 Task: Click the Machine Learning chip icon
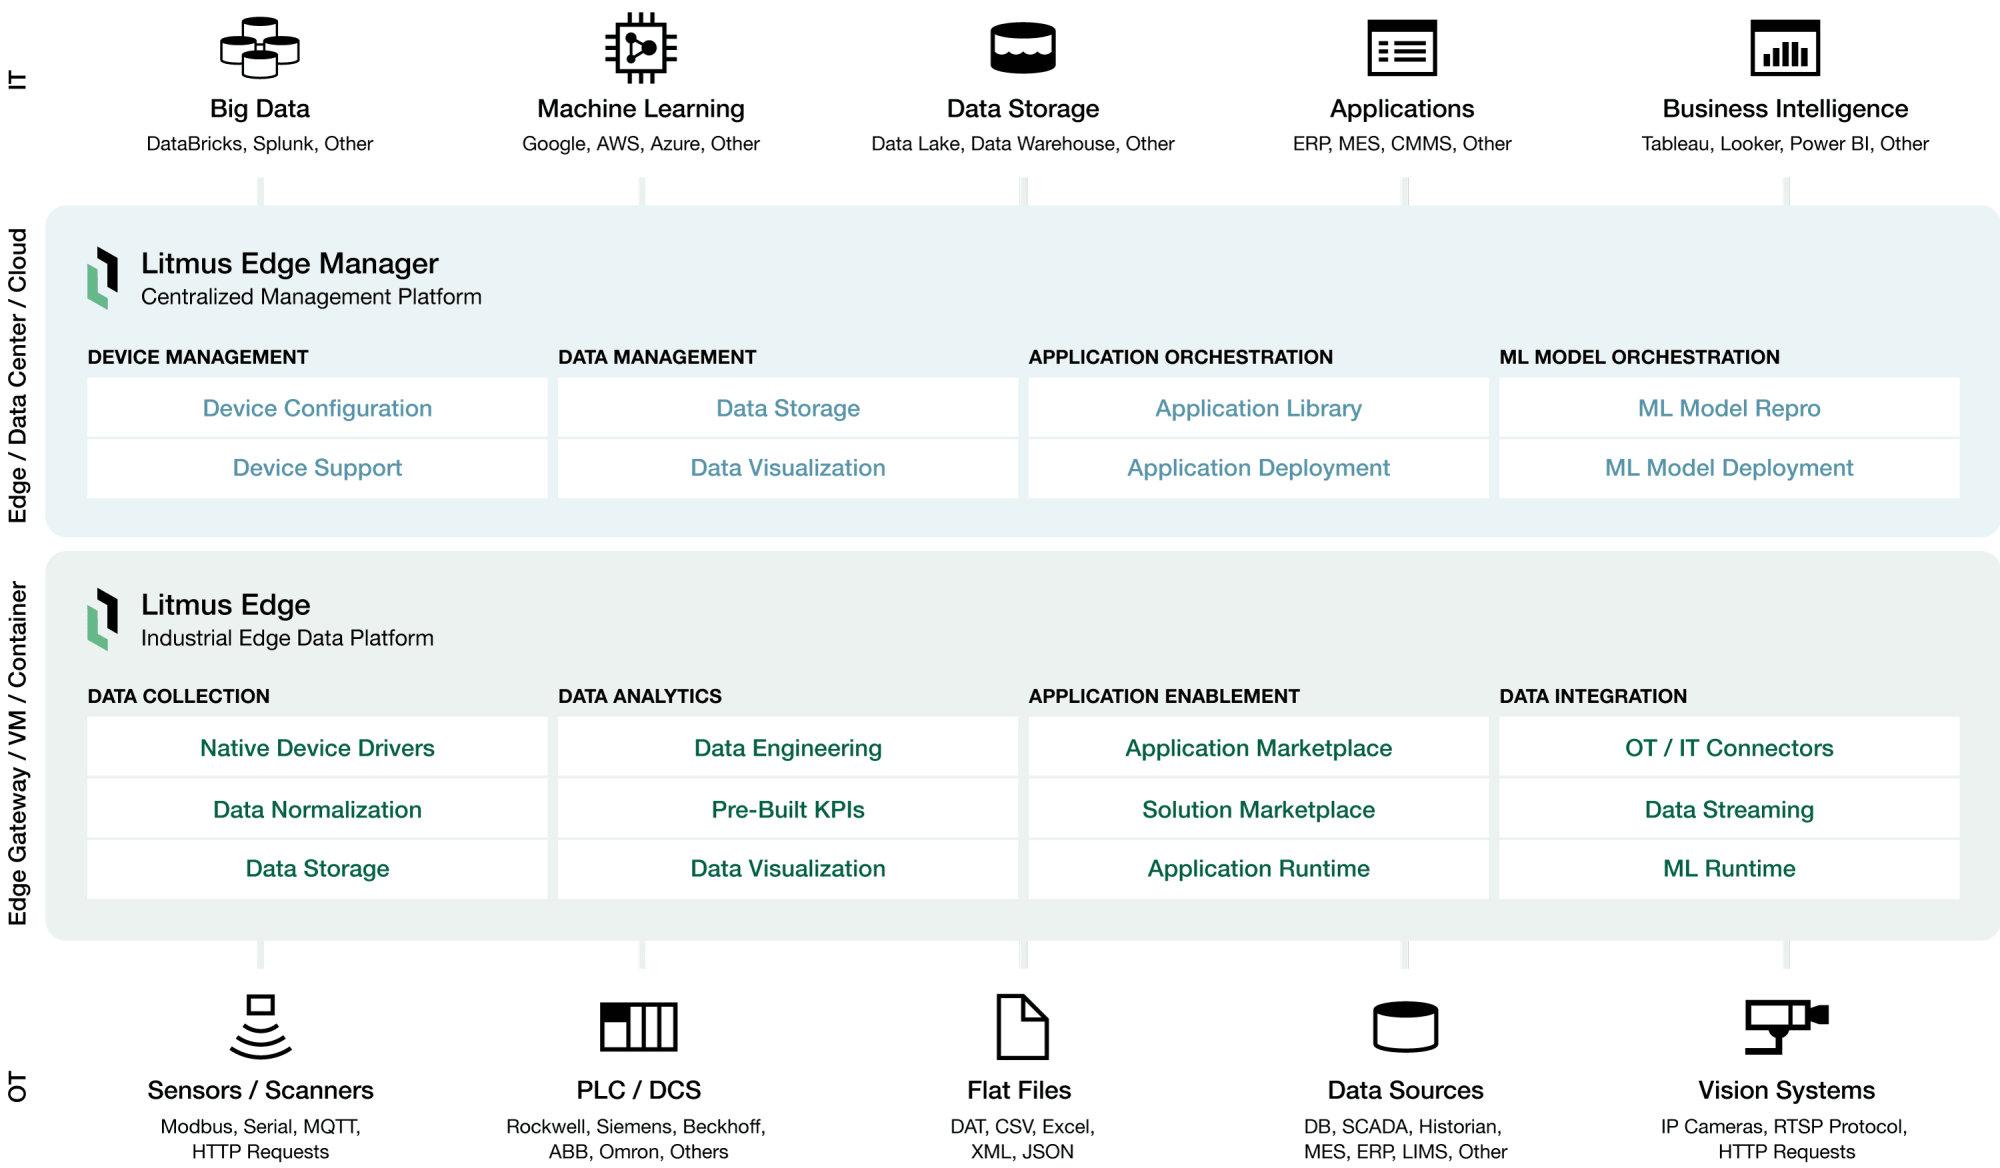[x=641, y=47]
